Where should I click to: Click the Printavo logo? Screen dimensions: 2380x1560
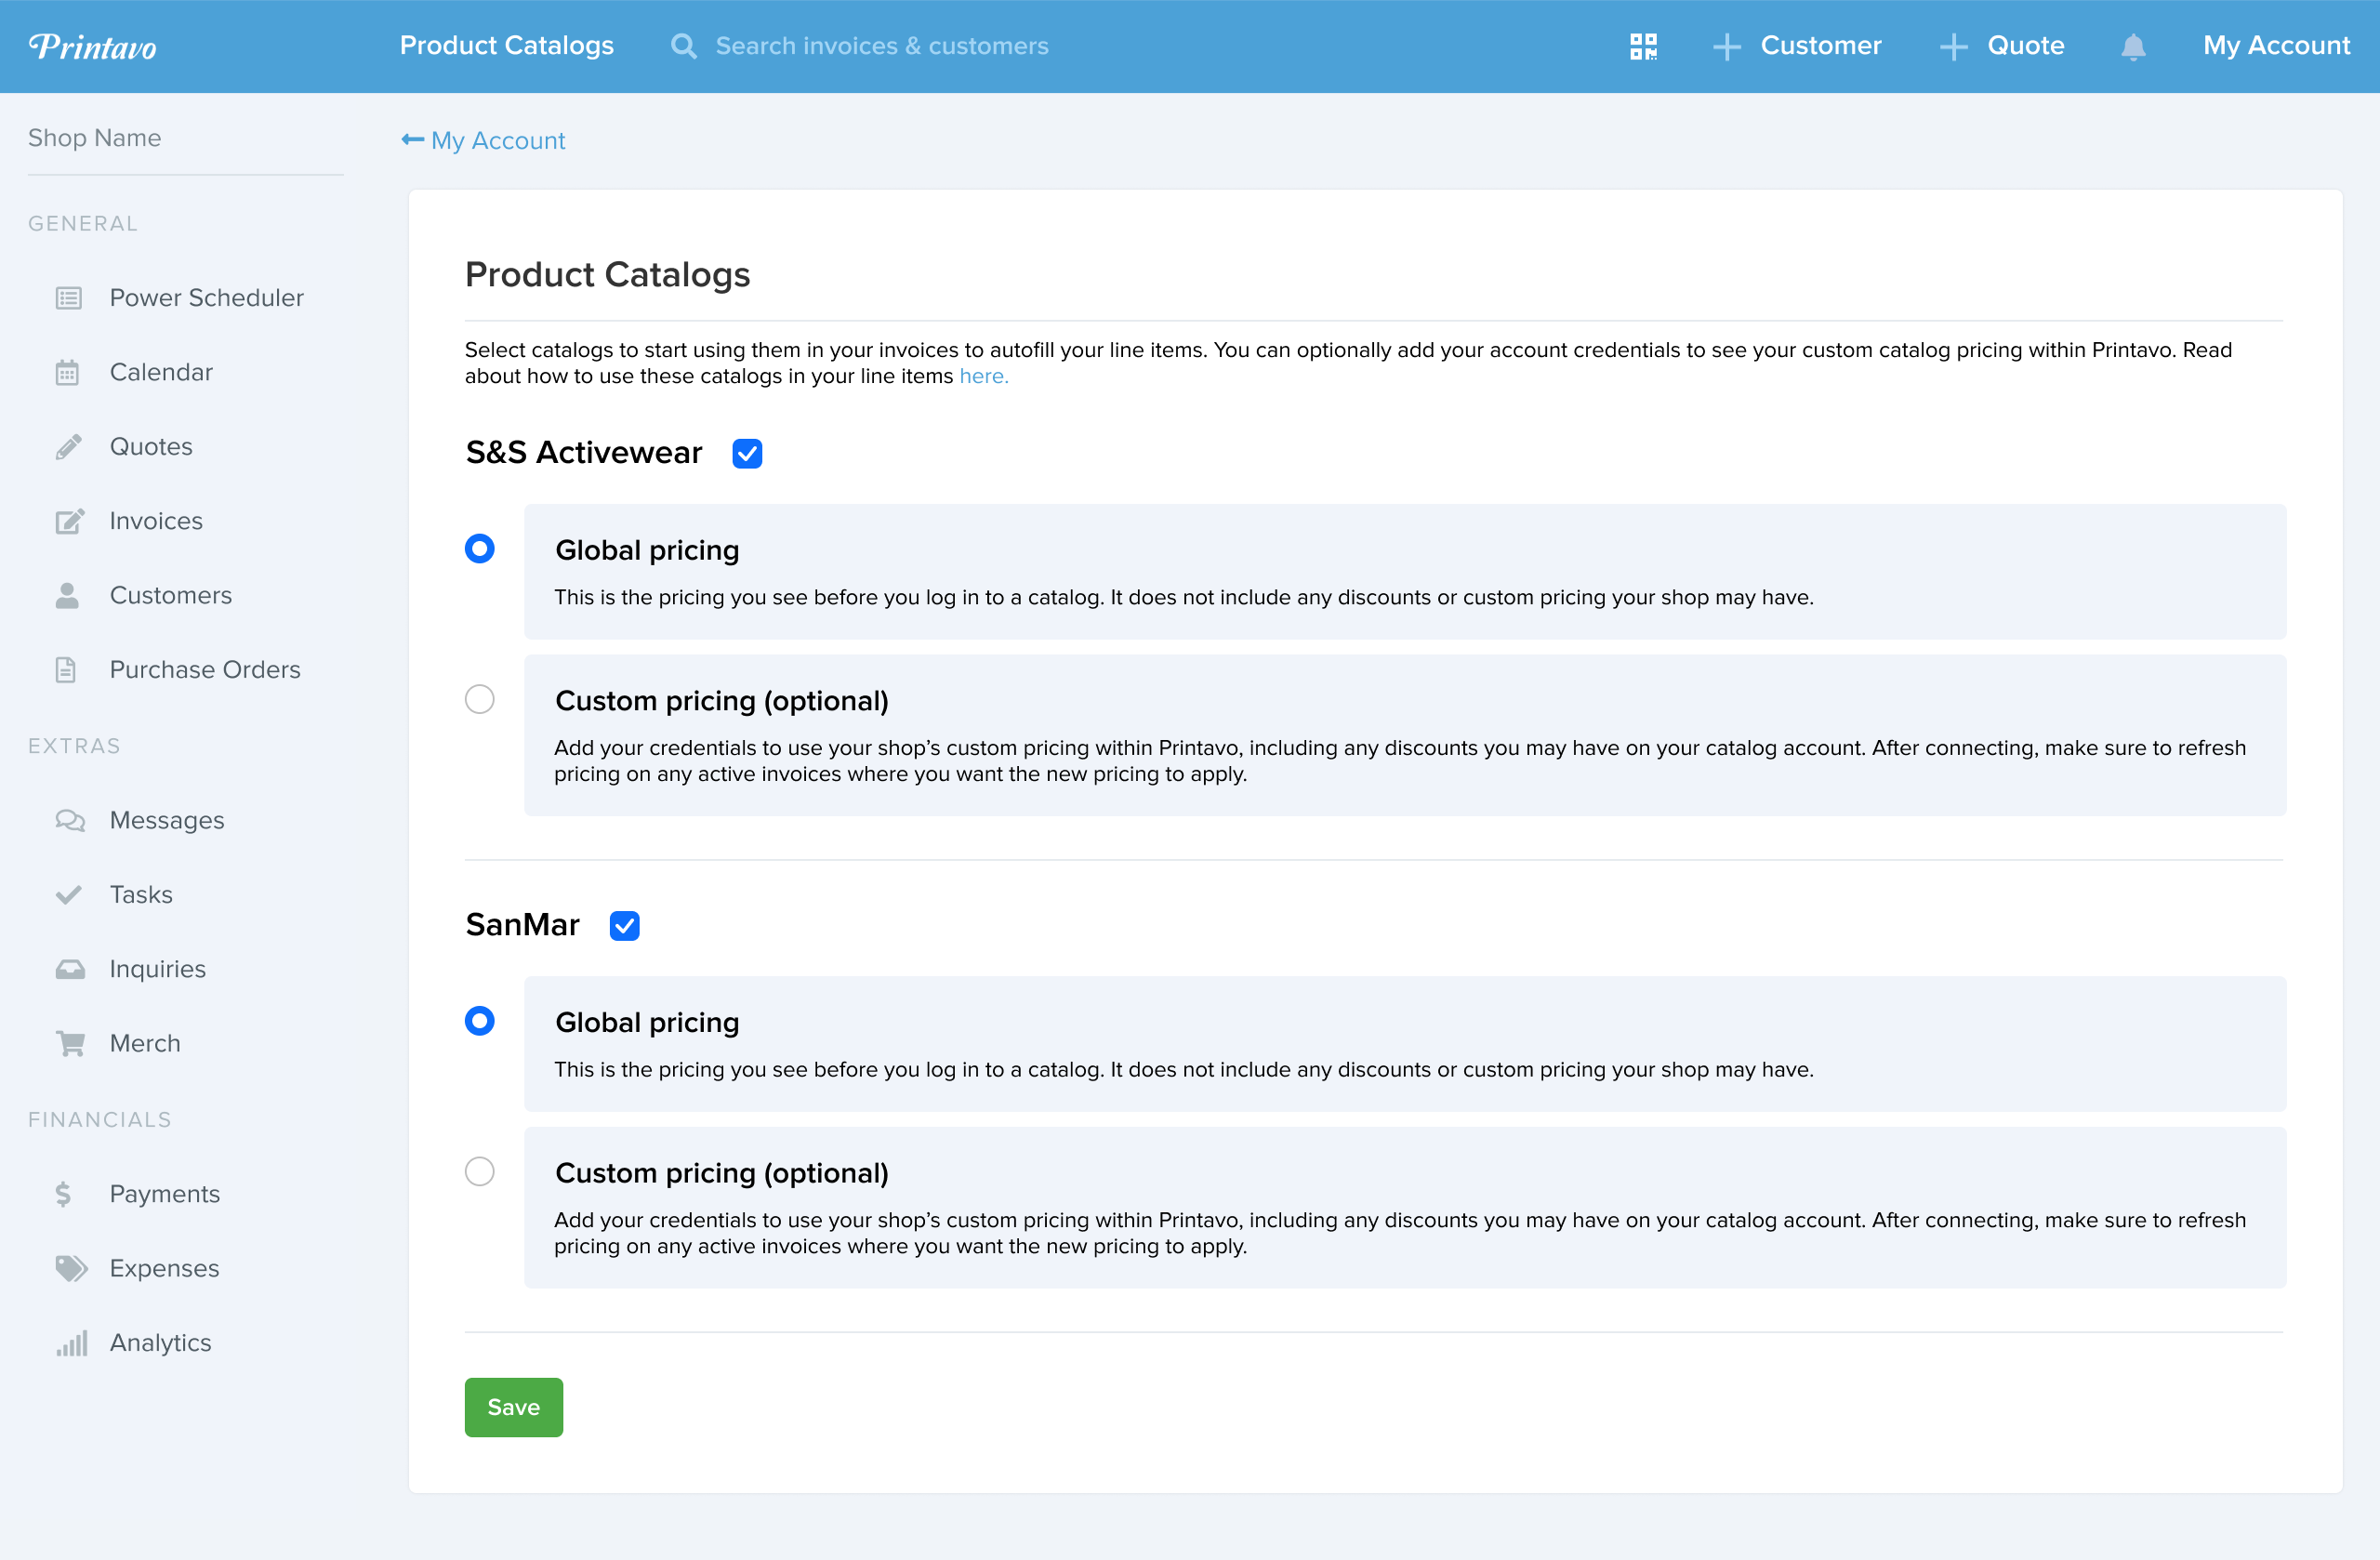pos(92,46)
